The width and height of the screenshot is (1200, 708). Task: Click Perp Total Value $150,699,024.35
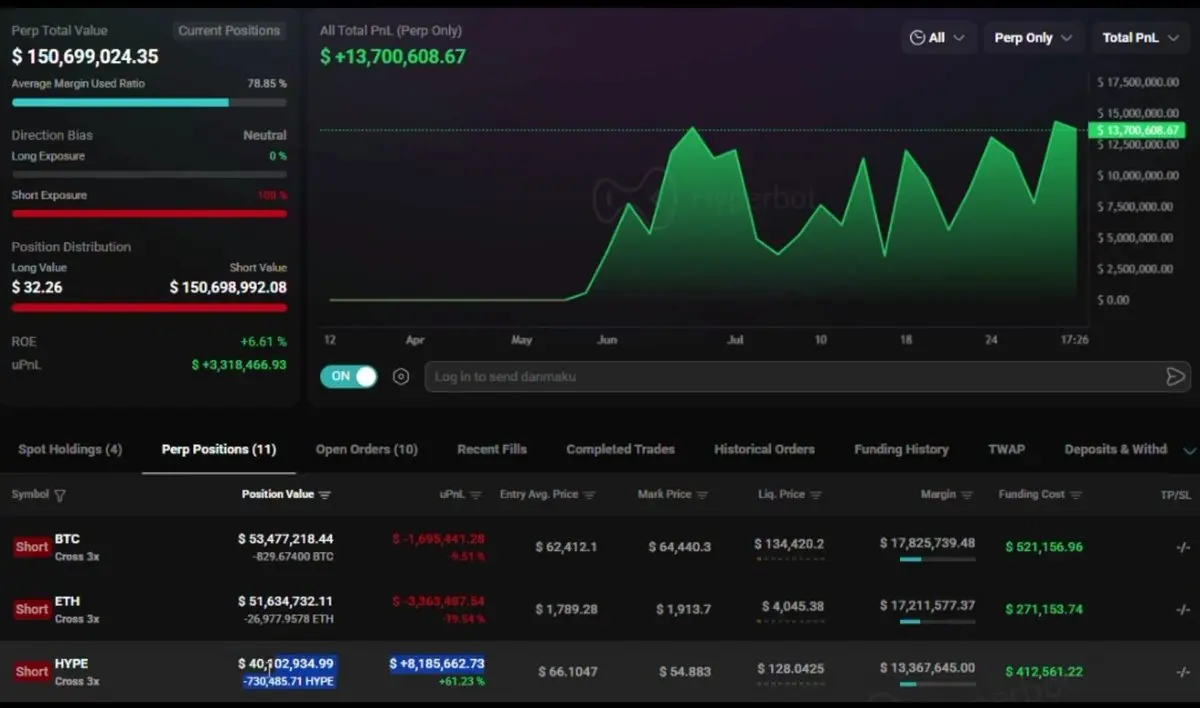click(x=85, y=57)
